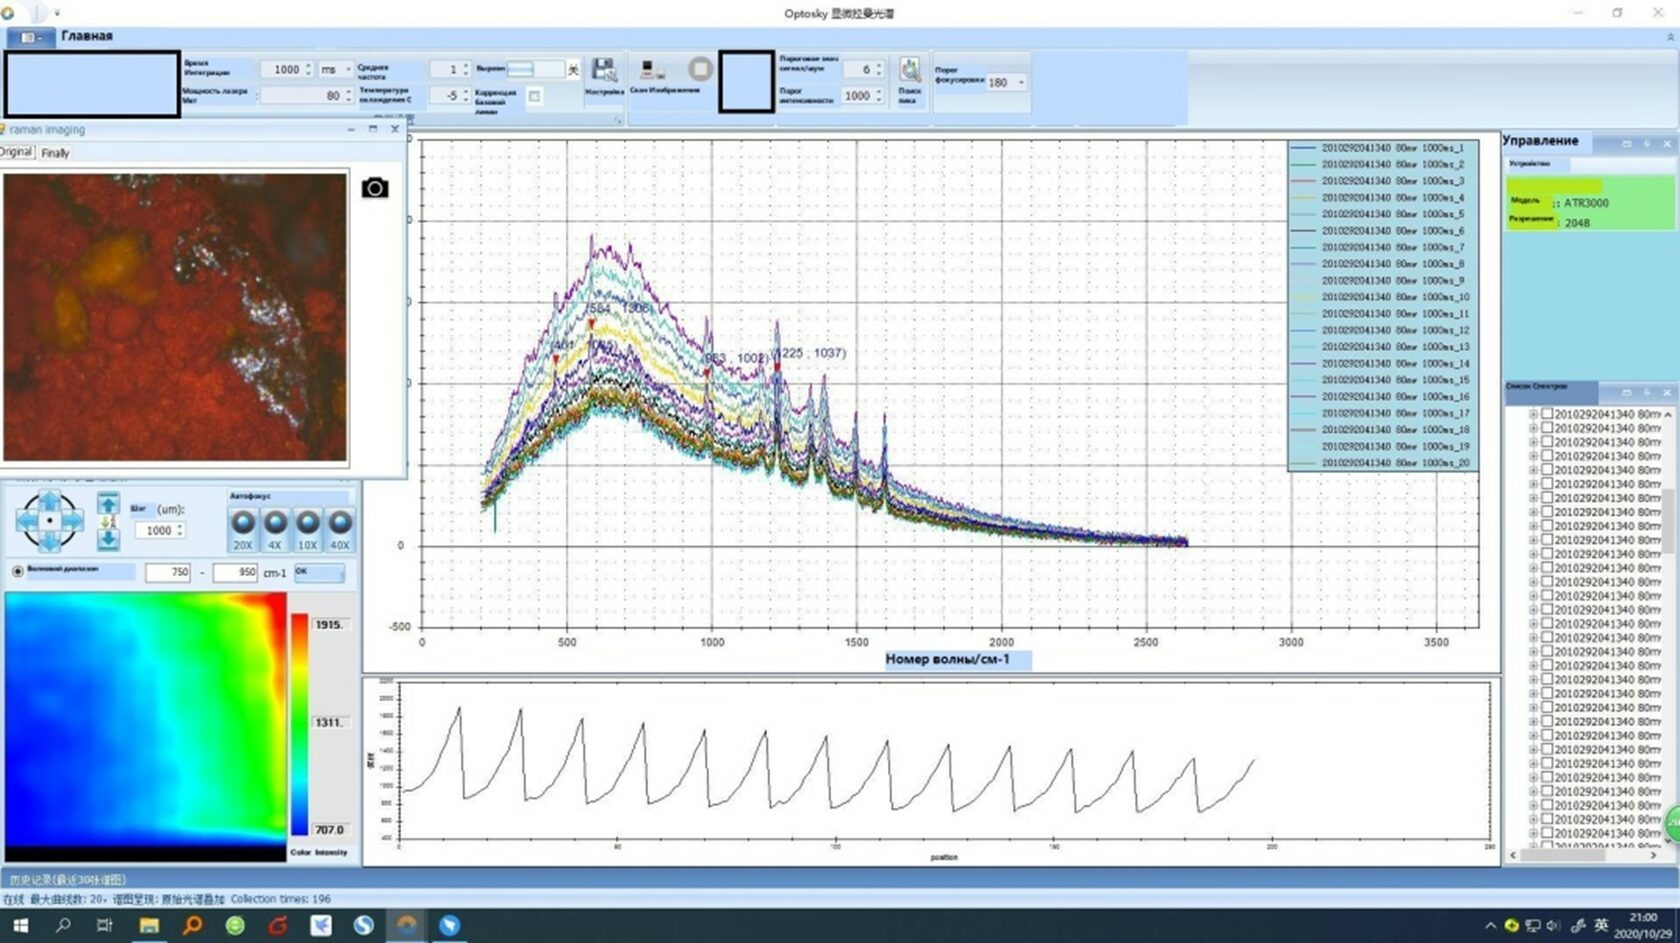Check the first spectrum in the spectra list
1680x943 pixels.
[x=1547, y=414]
